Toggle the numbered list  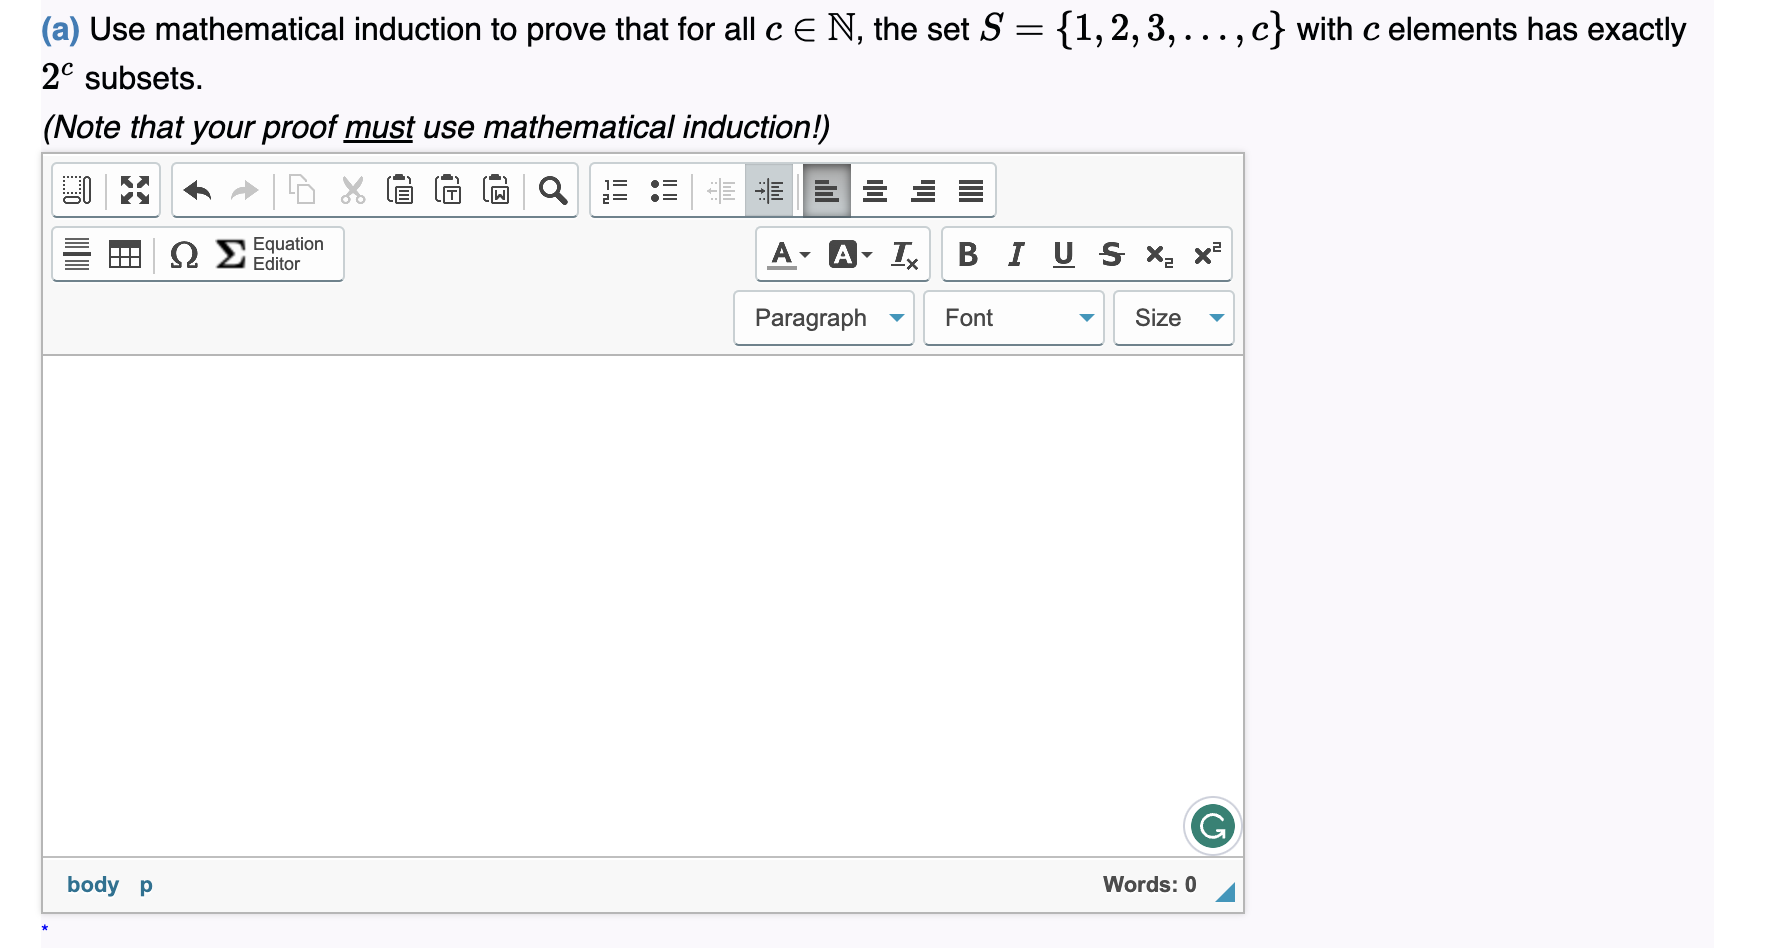(x=615, y=190)
